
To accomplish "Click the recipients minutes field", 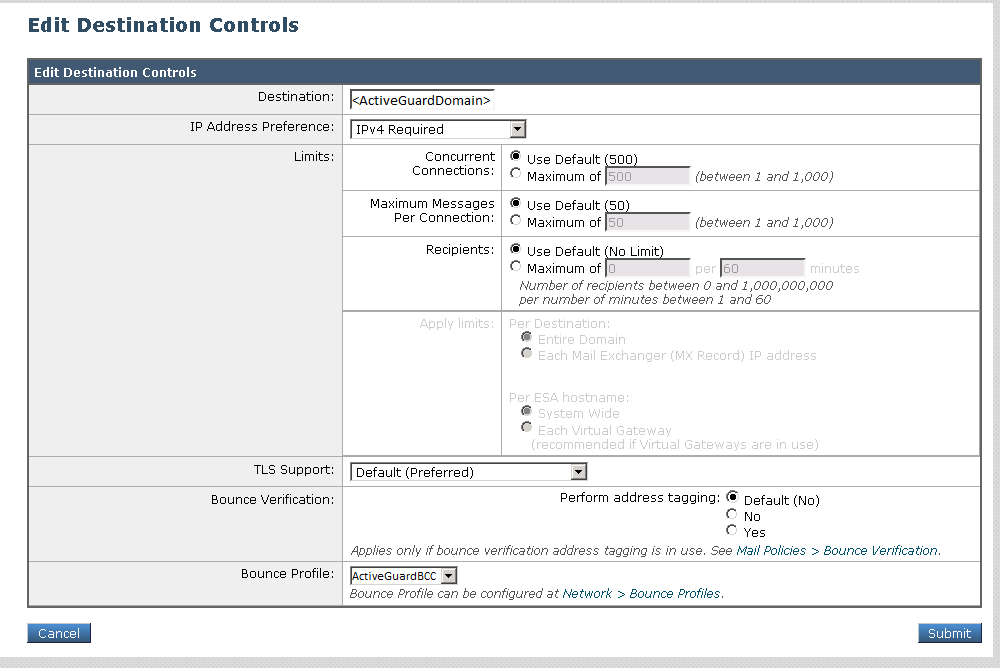I will click(x=762, y=268).
